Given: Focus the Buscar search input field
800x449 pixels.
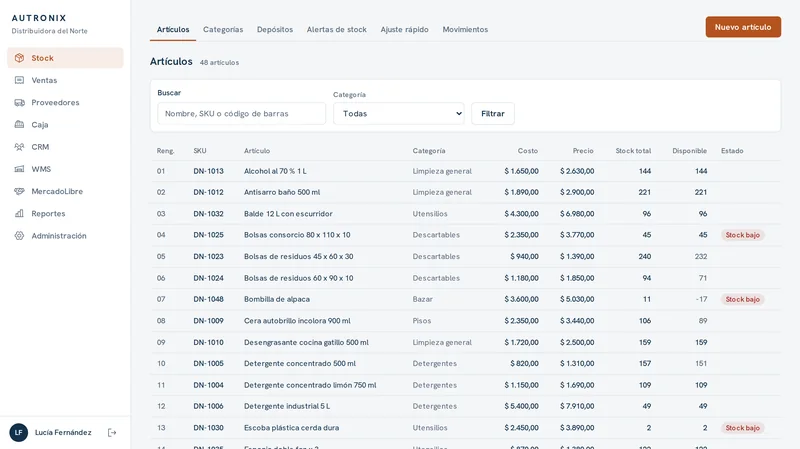Looking at the screenshot, I should point(241,113).
